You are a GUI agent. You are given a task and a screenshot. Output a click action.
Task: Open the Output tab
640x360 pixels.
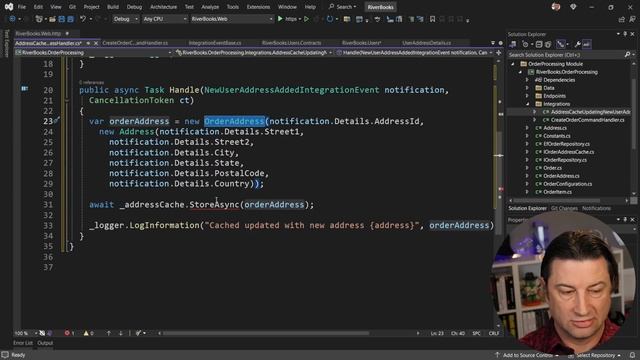[45, 343]
